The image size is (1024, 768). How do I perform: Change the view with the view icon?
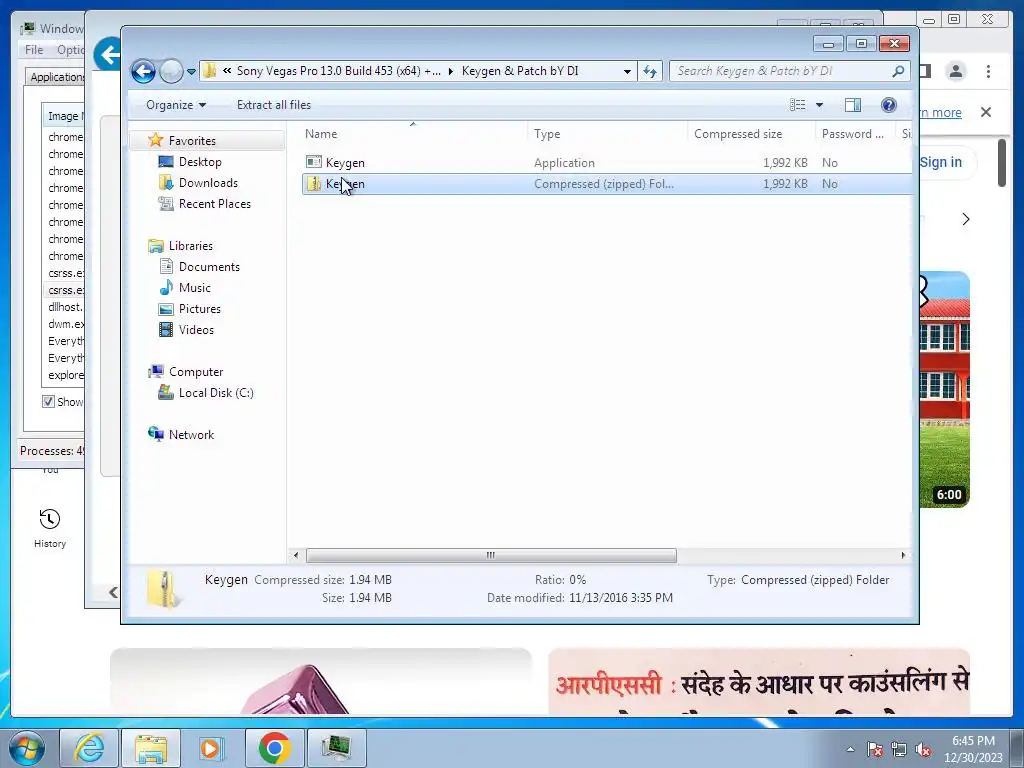pyautogui.click(x=797, y=105)
